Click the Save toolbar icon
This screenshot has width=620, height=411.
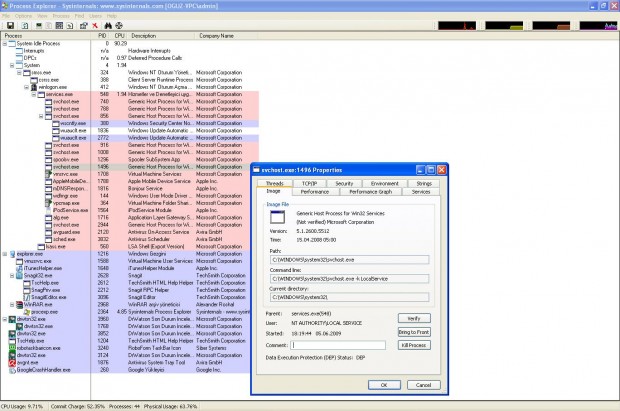[x=10, y=26]
